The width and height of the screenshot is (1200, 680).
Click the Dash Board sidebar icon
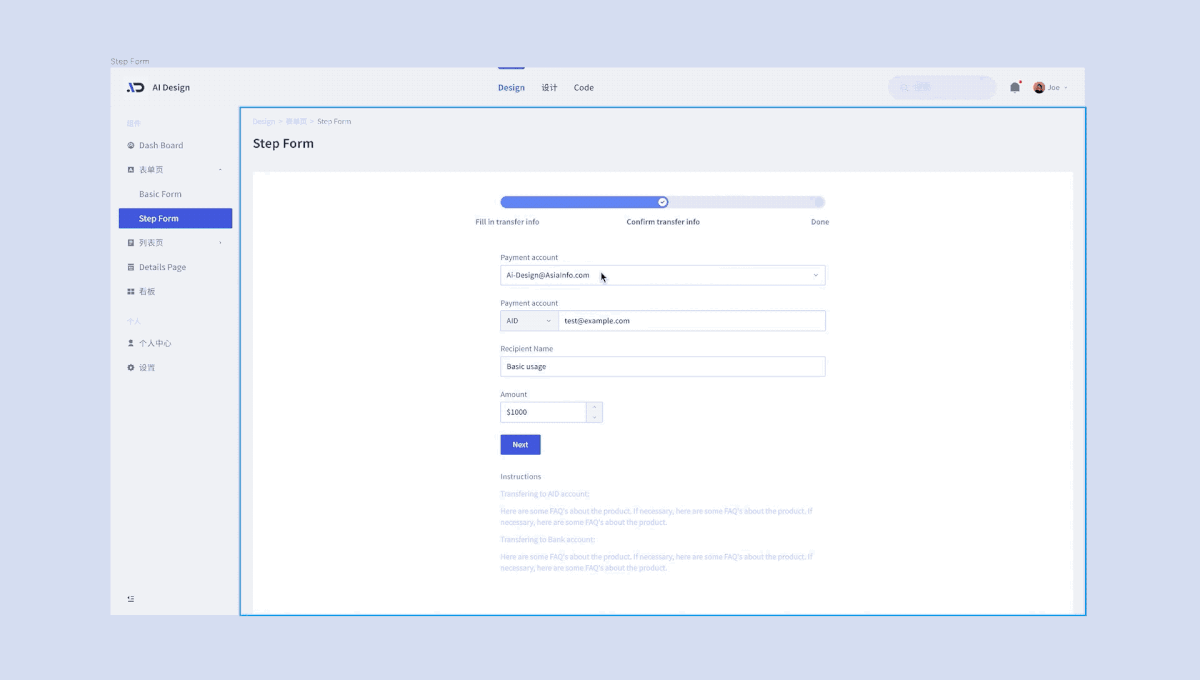(x=131, y=145)
